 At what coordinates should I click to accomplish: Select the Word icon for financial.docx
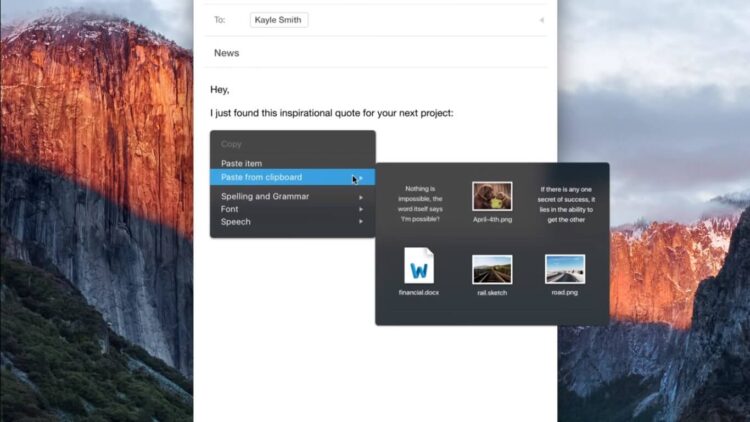(x=419, y=267)
